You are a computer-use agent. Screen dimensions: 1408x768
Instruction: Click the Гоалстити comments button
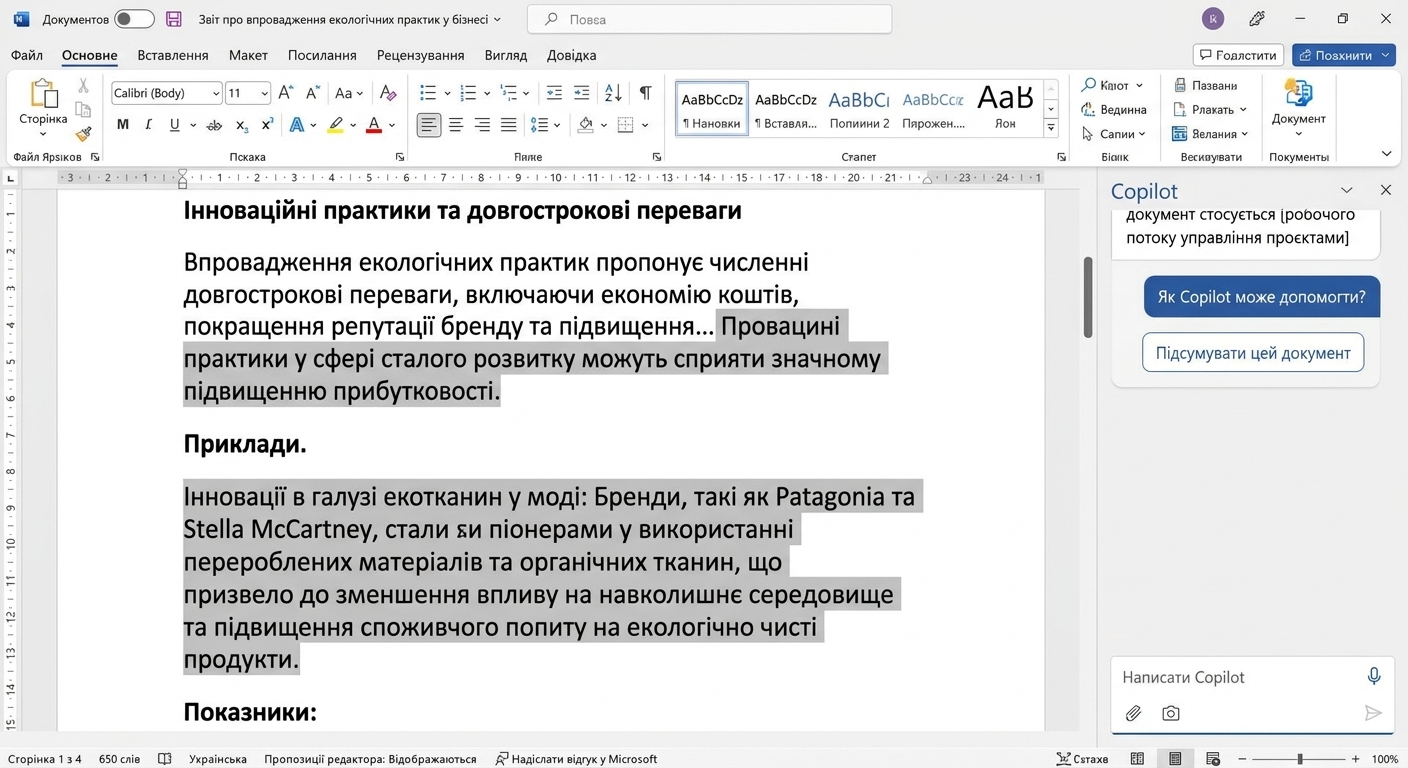(1238, 55)
